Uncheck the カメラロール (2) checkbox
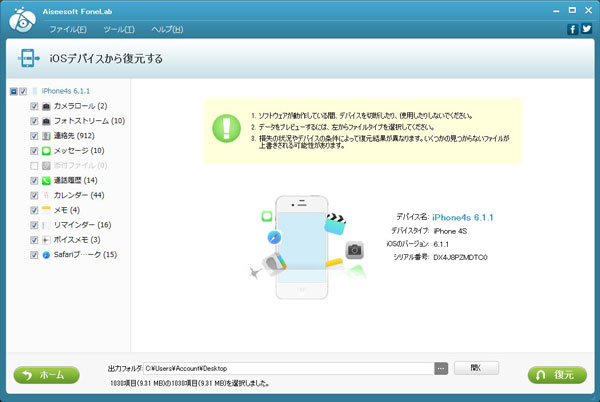600x402 pixels. point(34,106)
